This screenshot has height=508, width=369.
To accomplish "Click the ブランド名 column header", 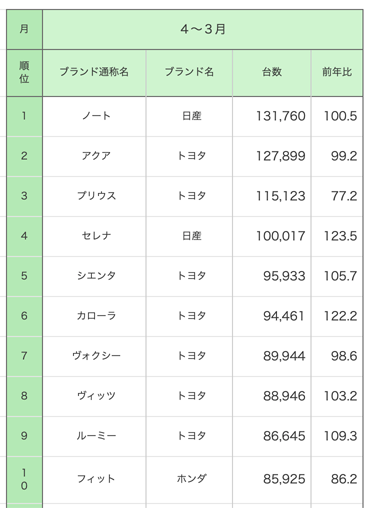I will 189,73.
